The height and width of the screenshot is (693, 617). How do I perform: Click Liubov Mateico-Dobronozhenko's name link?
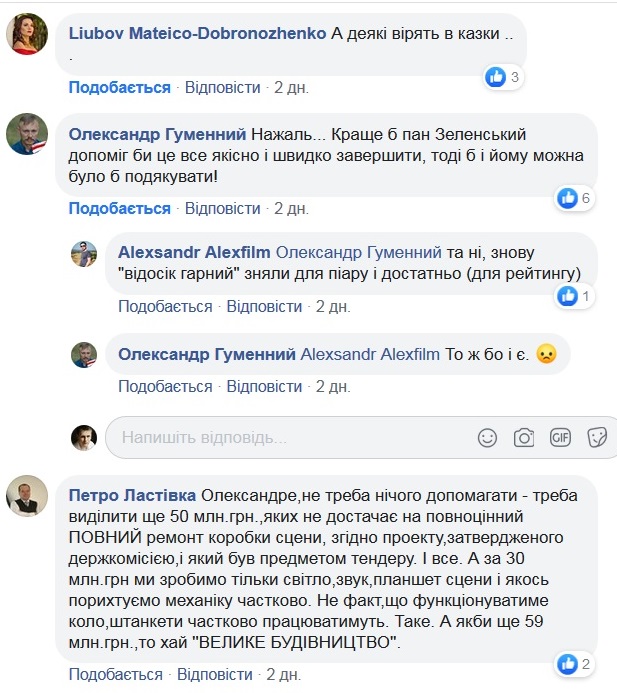[197, 32]
